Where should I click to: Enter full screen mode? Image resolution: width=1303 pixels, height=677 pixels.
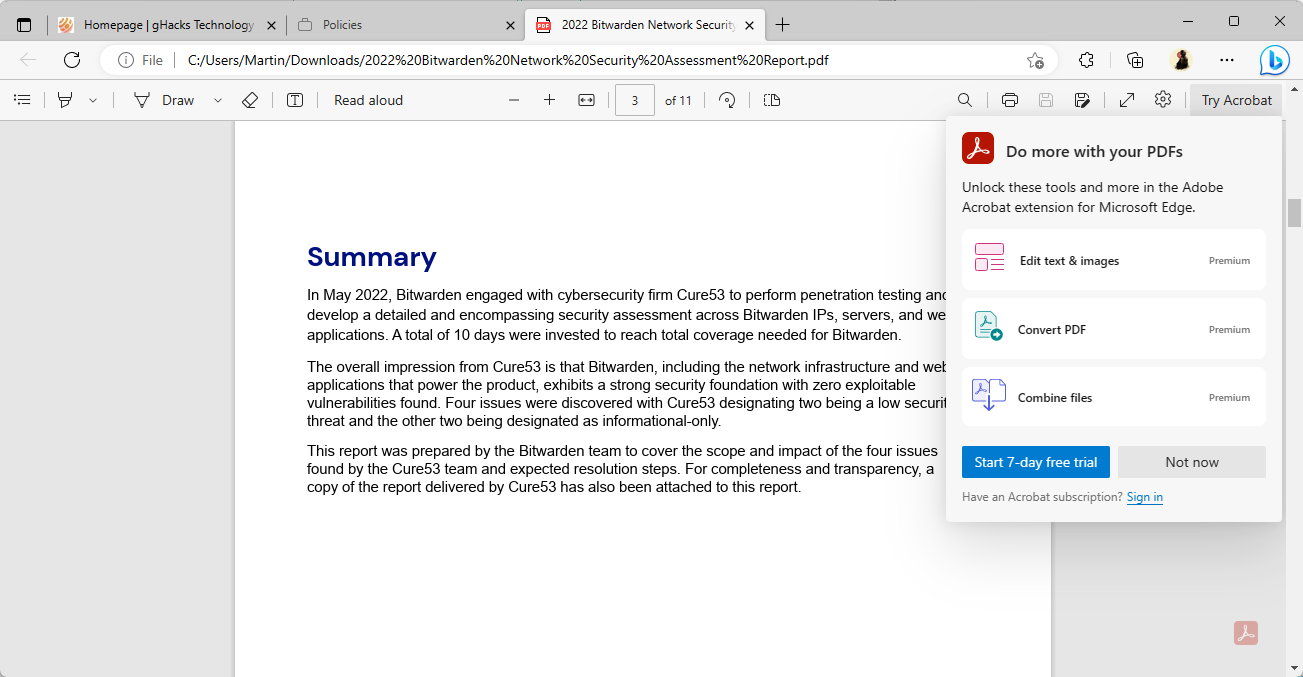tap(1127, 100)
